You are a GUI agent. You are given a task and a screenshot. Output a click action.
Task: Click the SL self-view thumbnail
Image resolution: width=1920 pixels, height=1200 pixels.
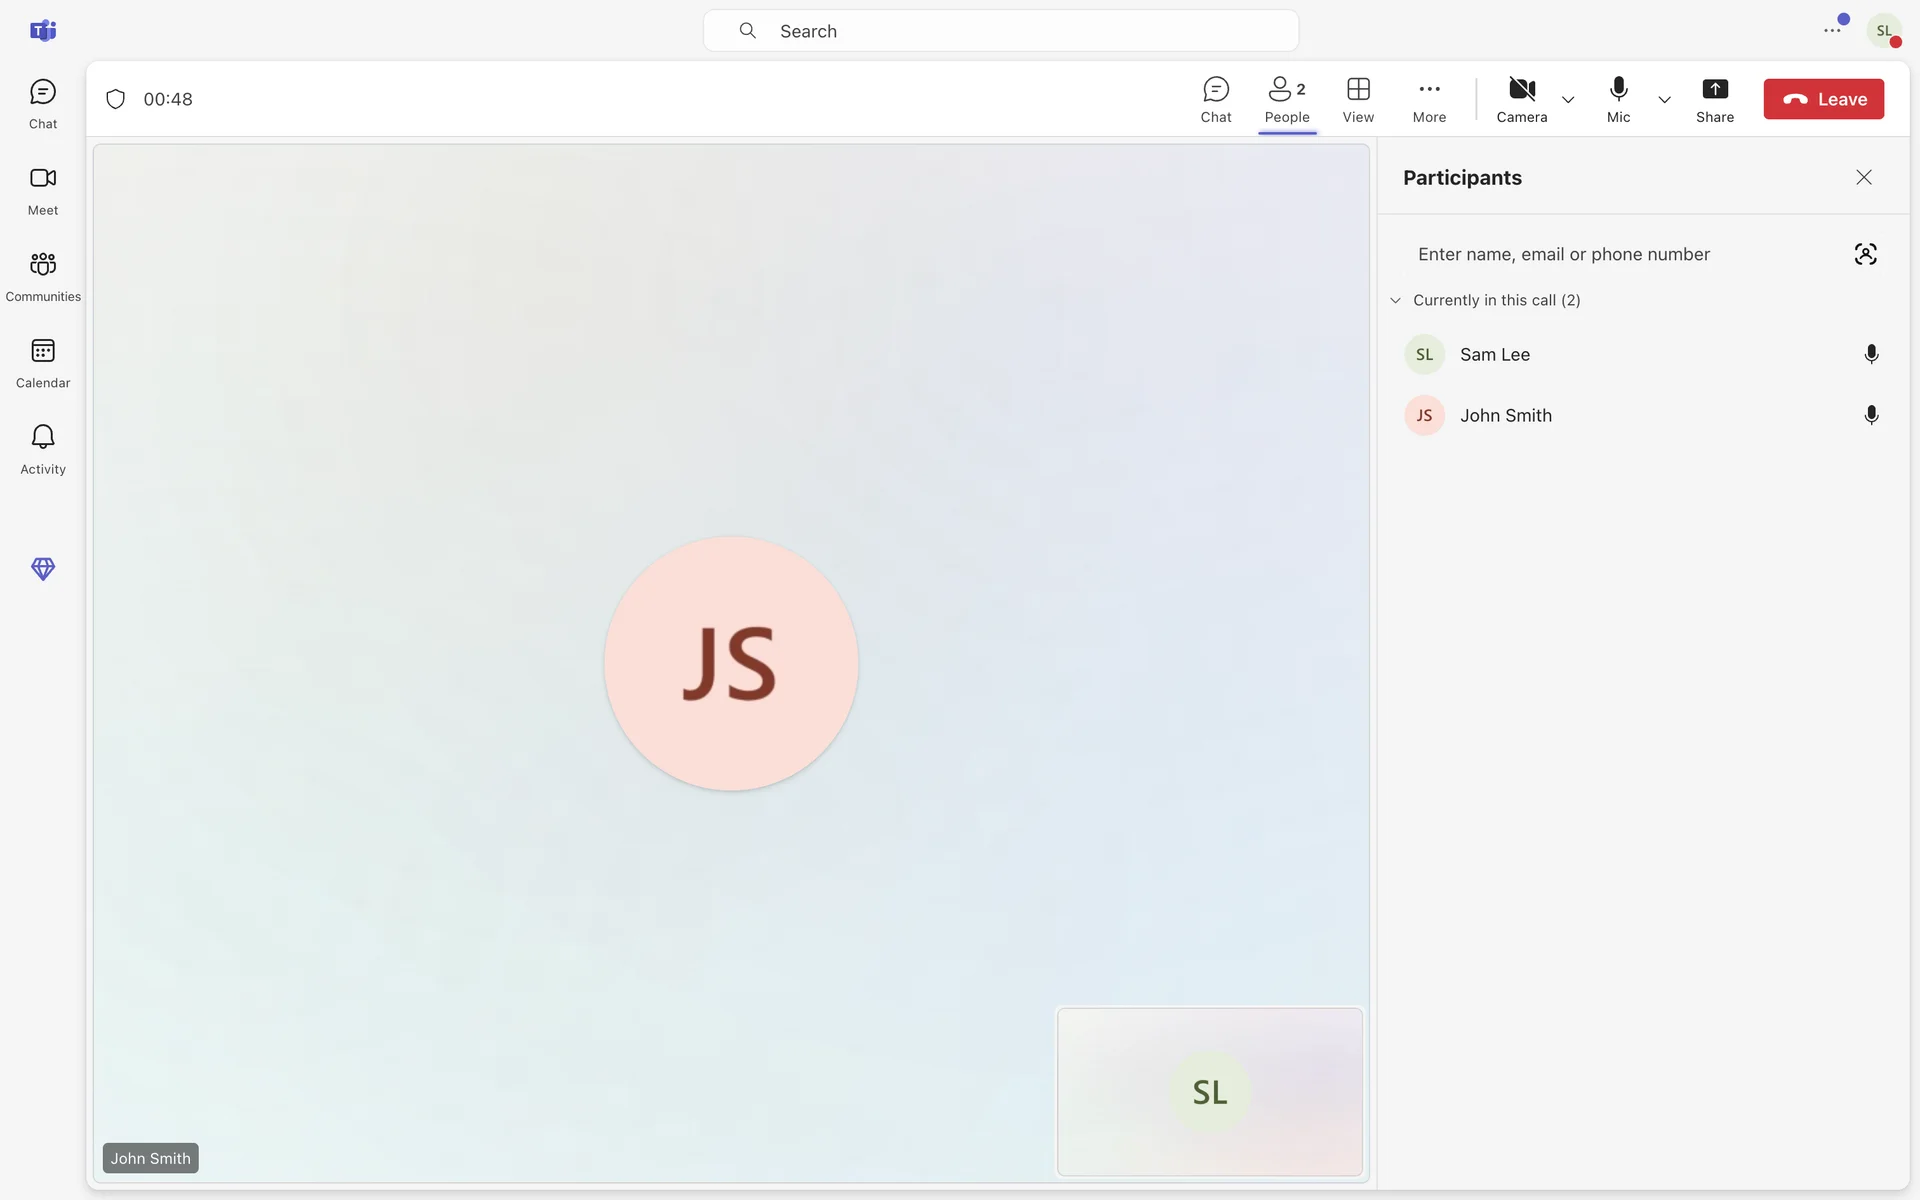coord(1209,1091)
